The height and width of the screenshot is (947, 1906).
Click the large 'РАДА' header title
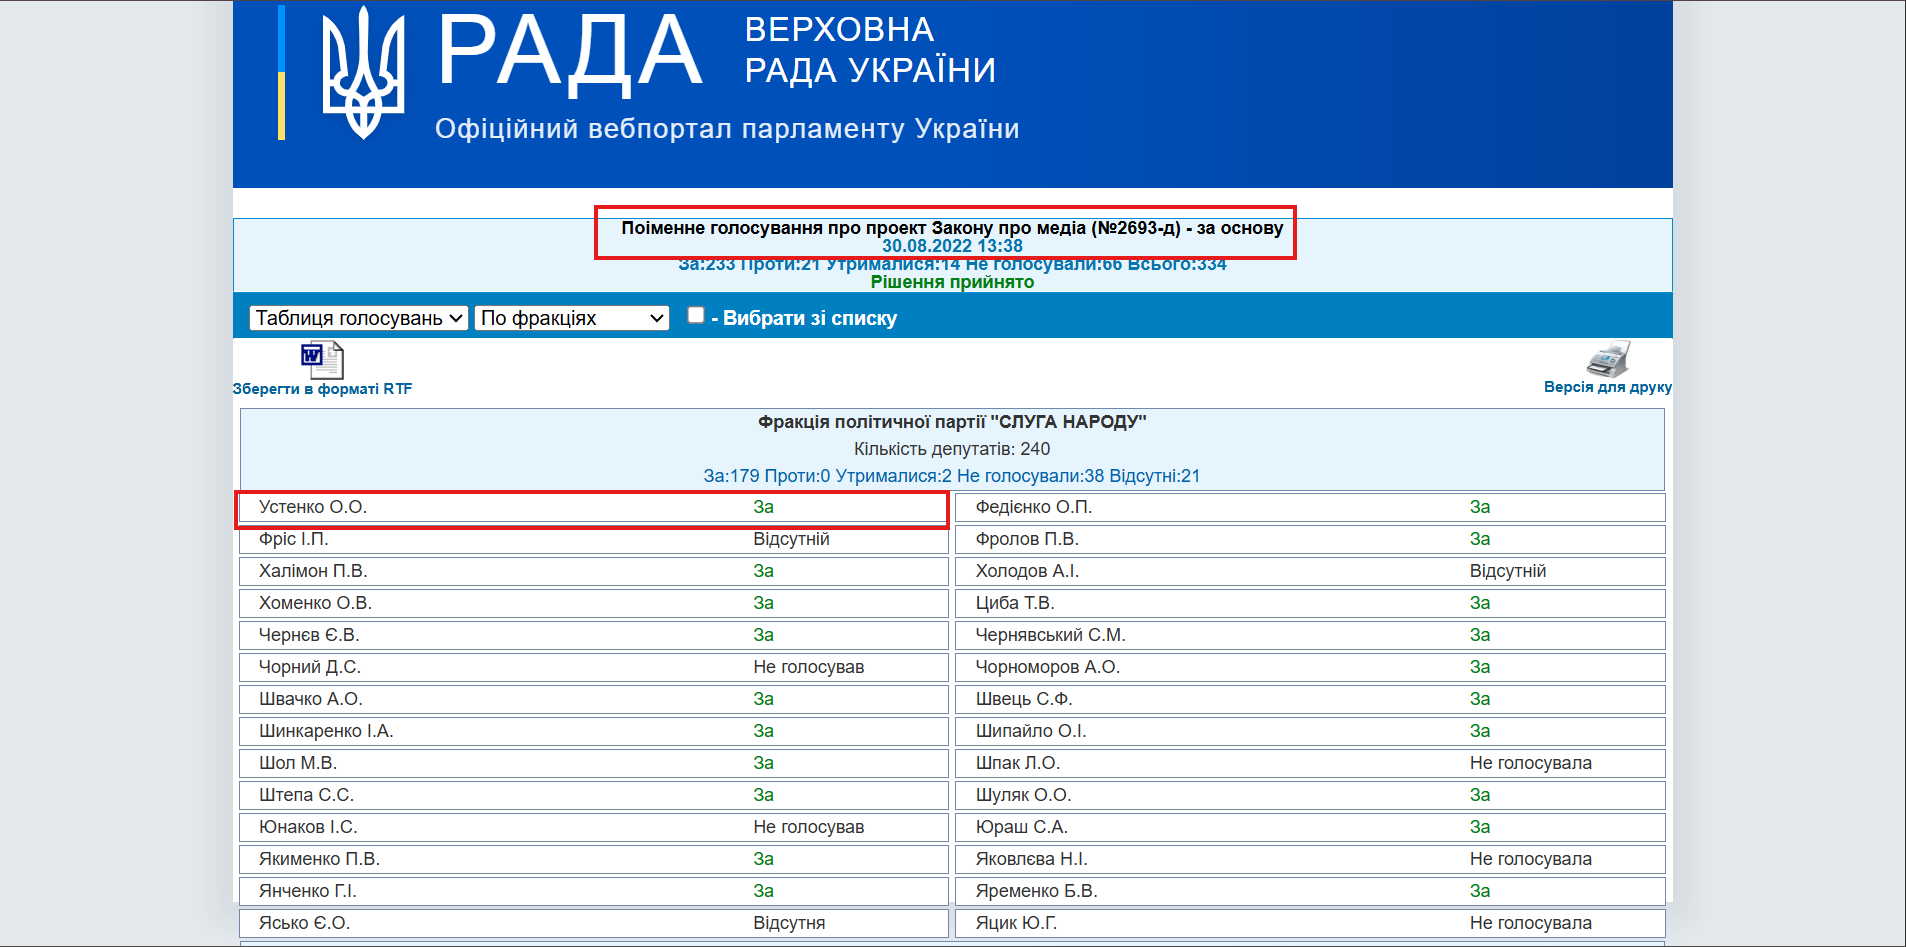[570, 52]
